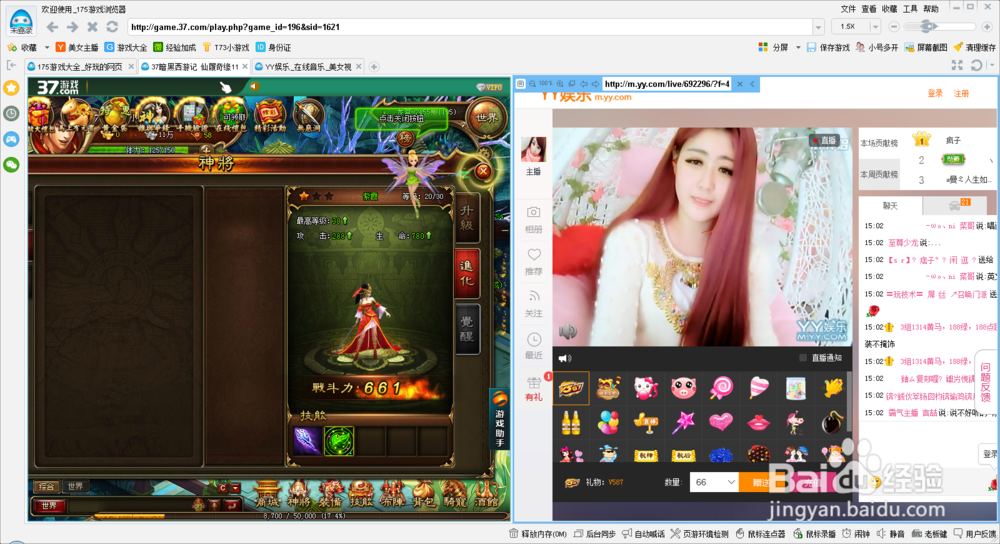
Task: Click the 世界 round map button
Action: (x=487, y=117)
